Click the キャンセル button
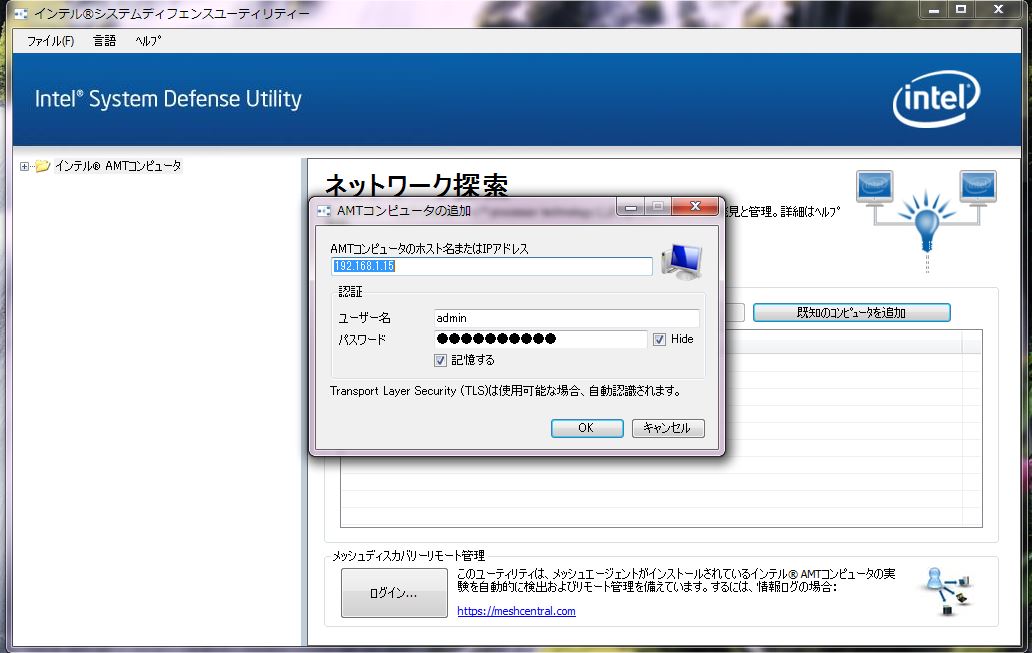The width and height of the screenshot is (1032, 653). (668, 428)
